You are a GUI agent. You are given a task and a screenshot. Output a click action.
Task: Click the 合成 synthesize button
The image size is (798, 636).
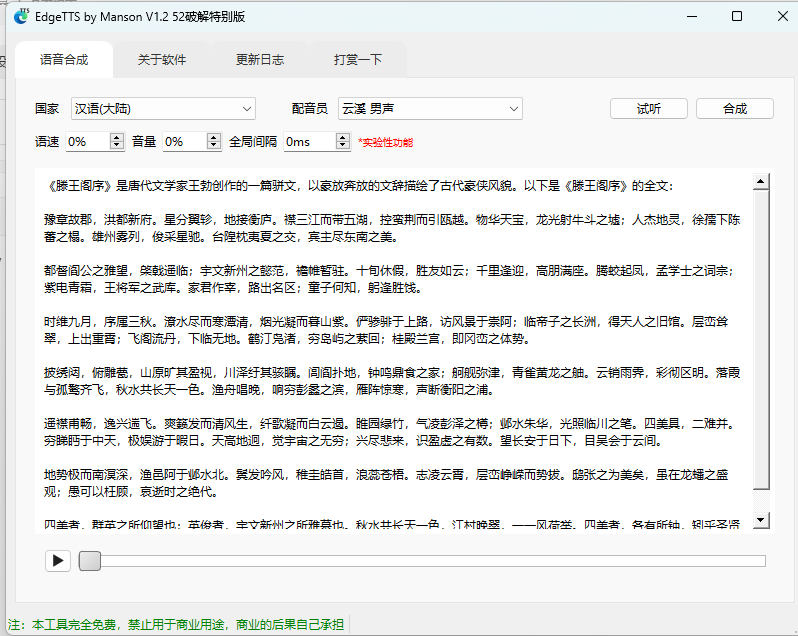click(x=734, y=109)
